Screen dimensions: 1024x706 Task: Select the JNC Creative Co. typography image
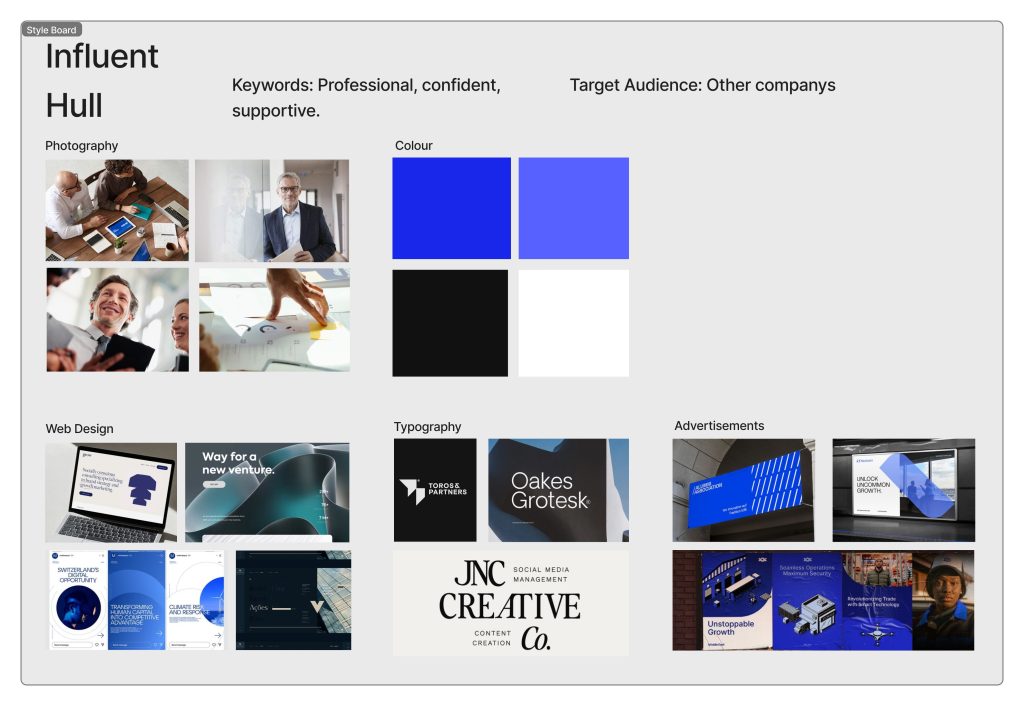click(x=511, y=603)
